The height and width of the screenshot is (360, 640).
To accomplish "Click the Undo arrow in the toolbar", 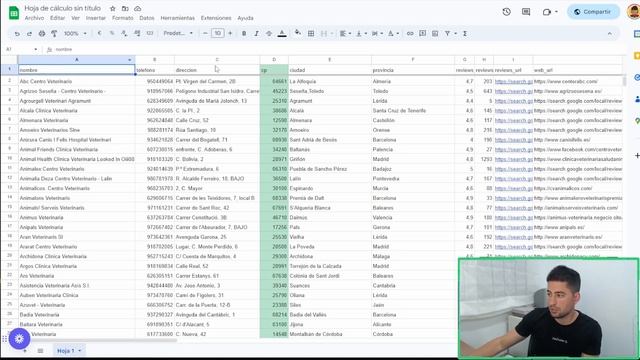I will [x=17, y=33].
